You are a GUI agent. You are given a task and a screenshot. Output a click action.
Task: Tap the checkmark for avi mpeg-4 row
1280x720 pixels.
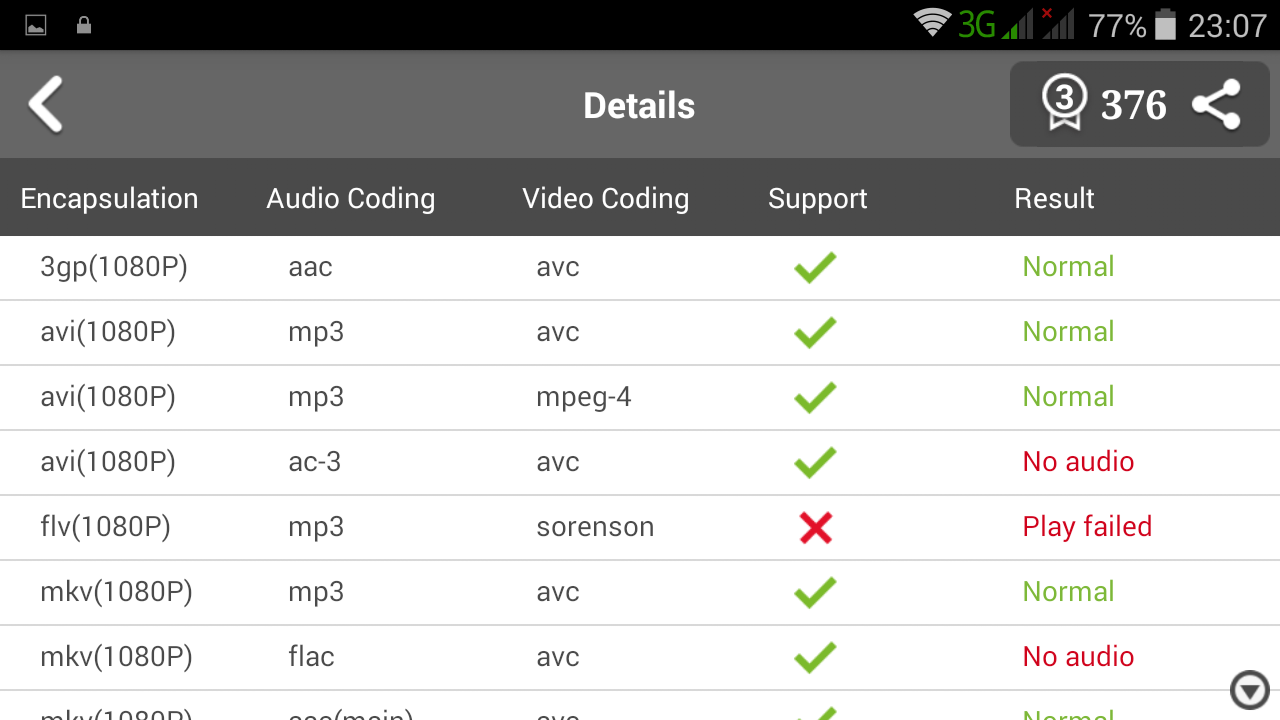(815, 398)
